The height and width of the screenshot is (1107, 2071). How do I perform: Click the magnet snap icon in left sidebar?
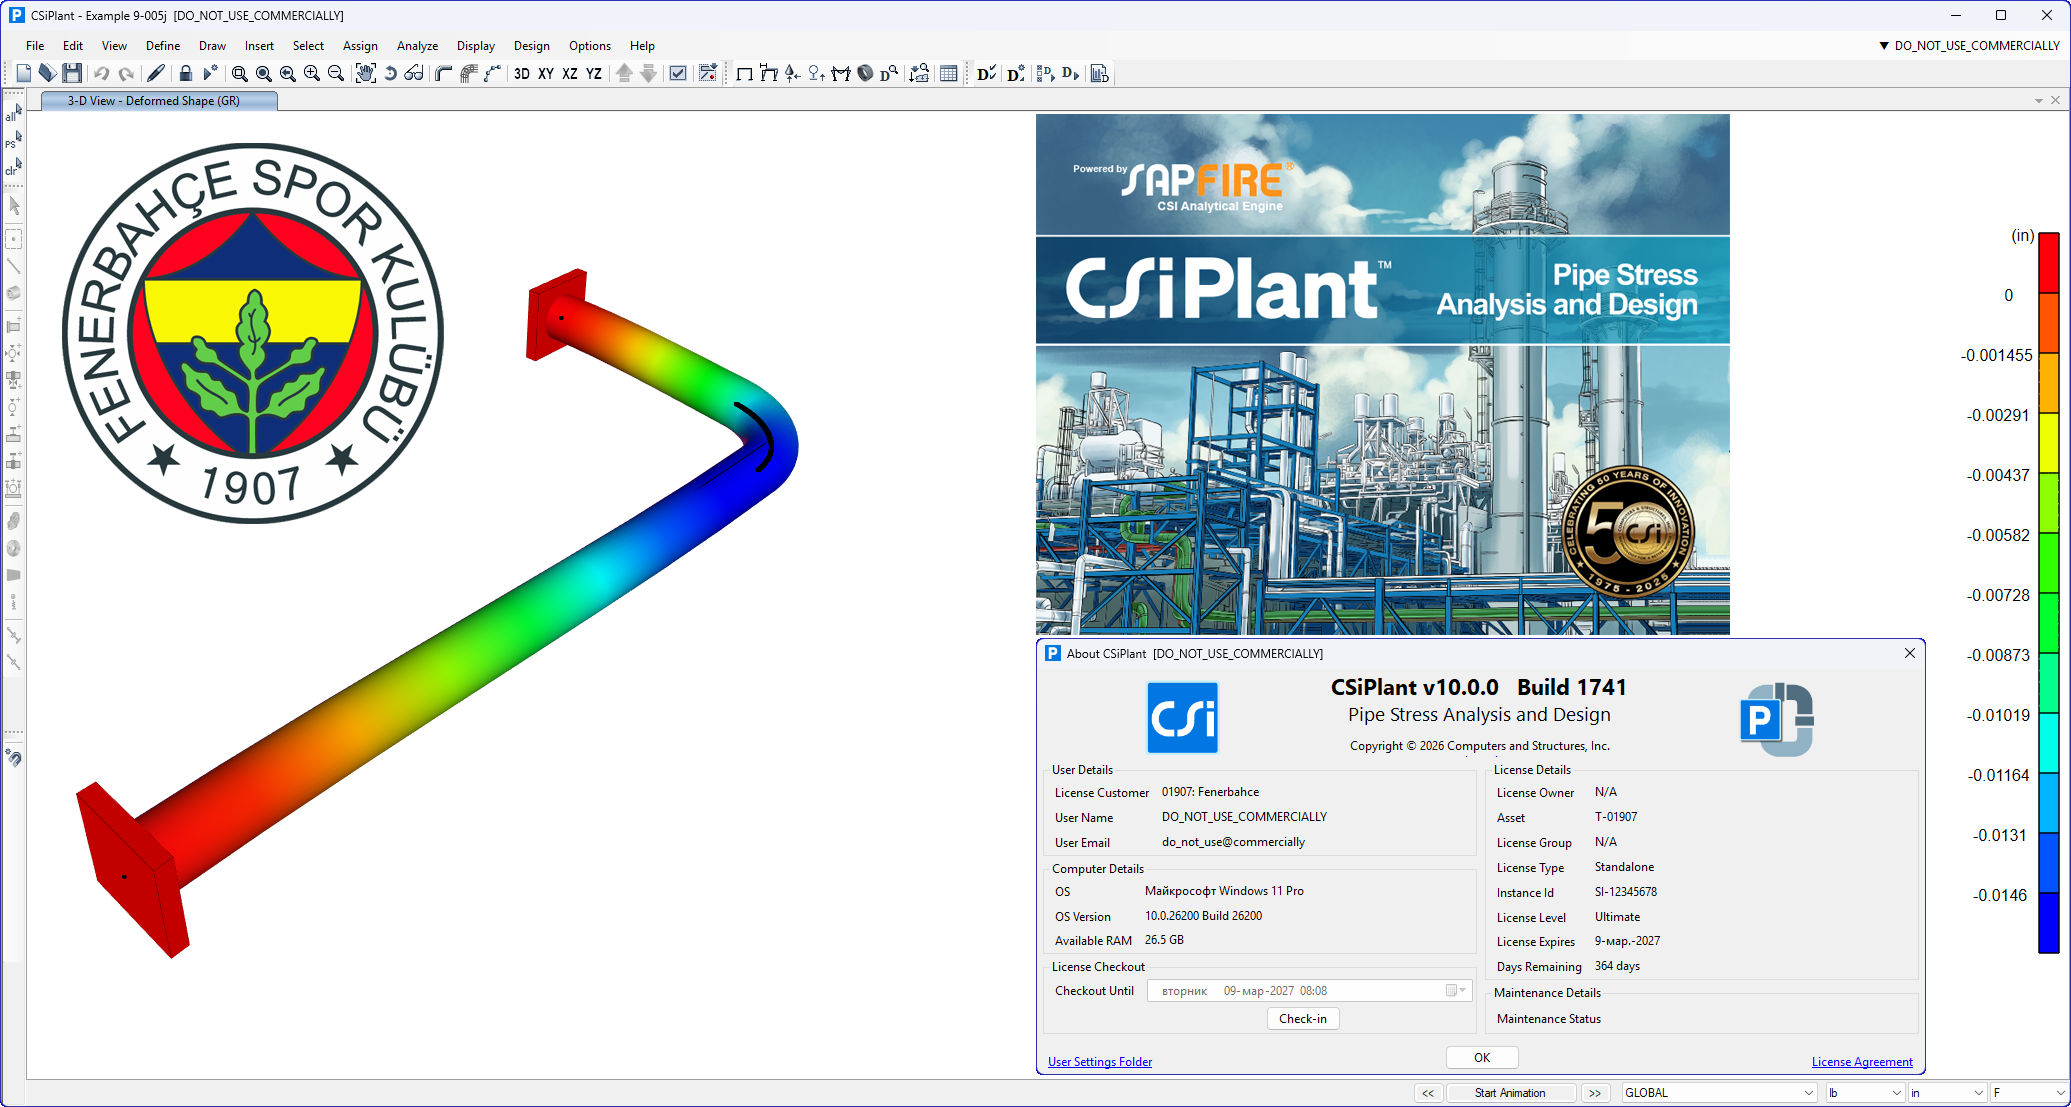(x=14, y=757)
